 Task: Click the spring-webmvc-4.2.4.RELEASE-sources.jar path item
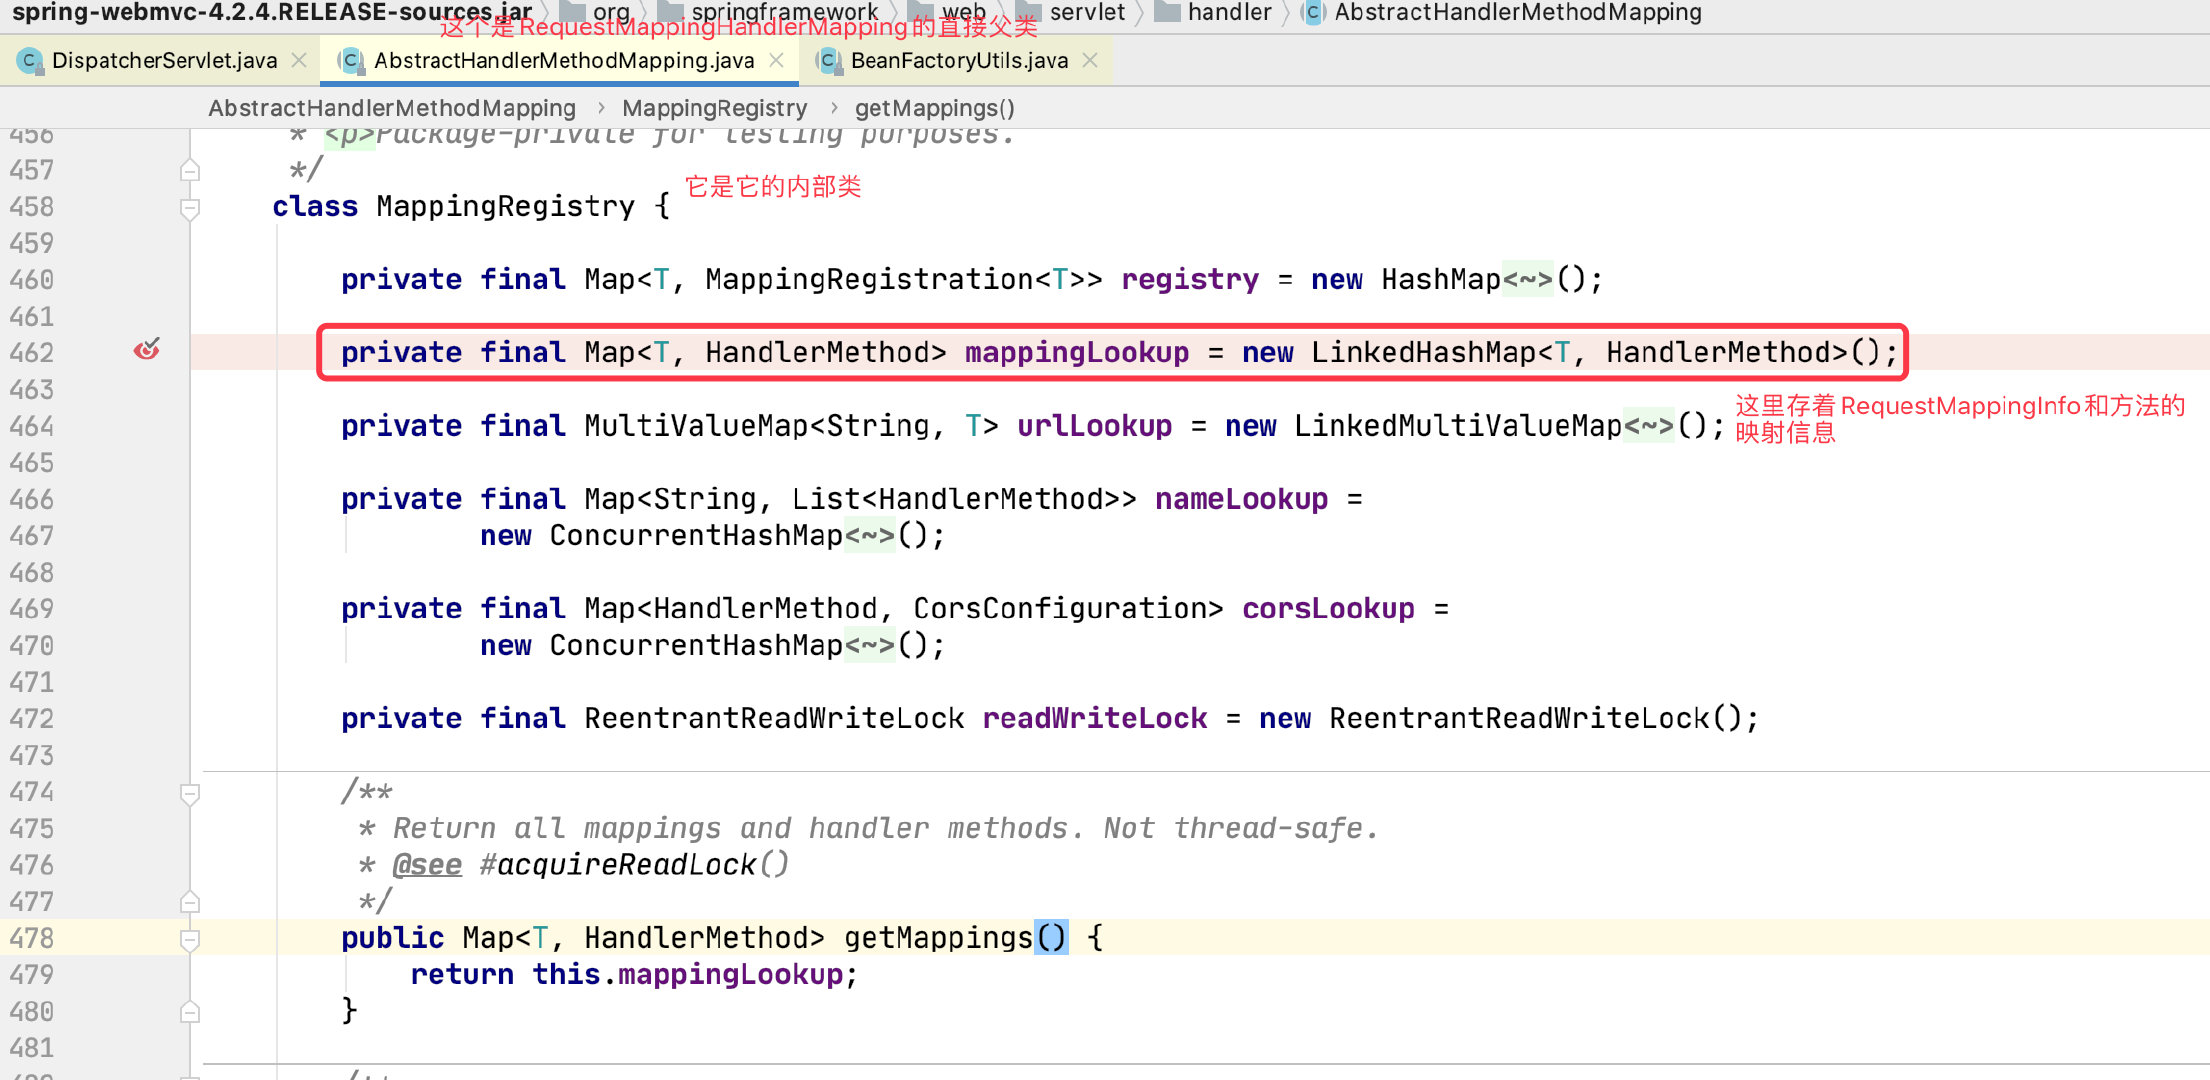coord(271,12)
